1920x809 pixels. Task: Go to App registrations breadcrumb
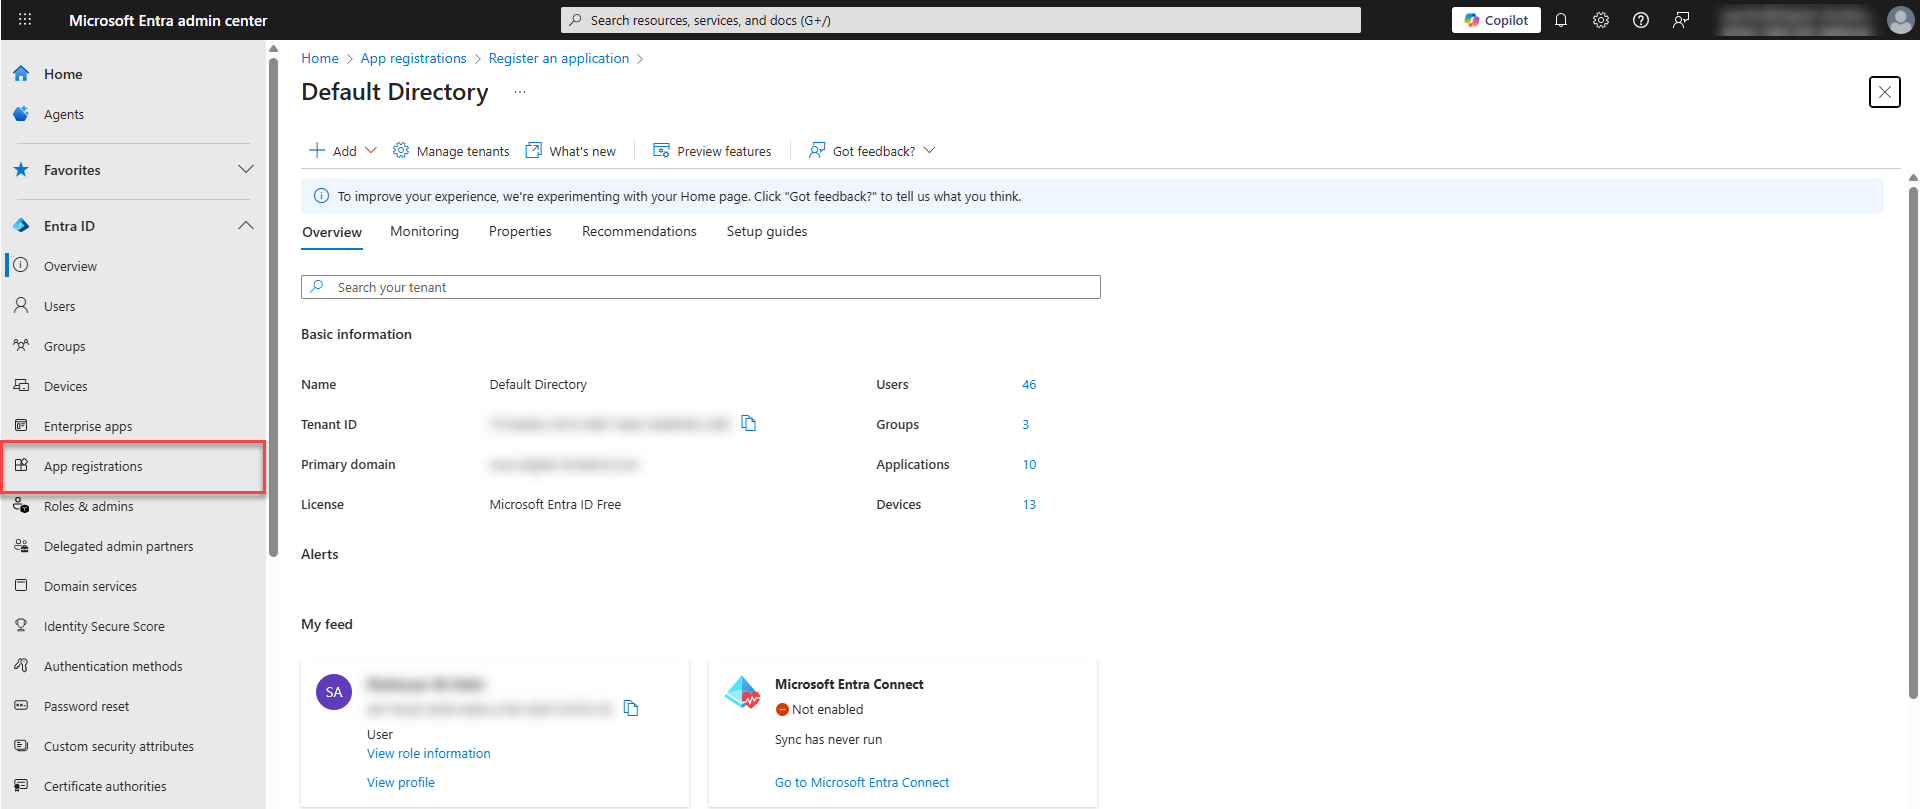point(413,59)
